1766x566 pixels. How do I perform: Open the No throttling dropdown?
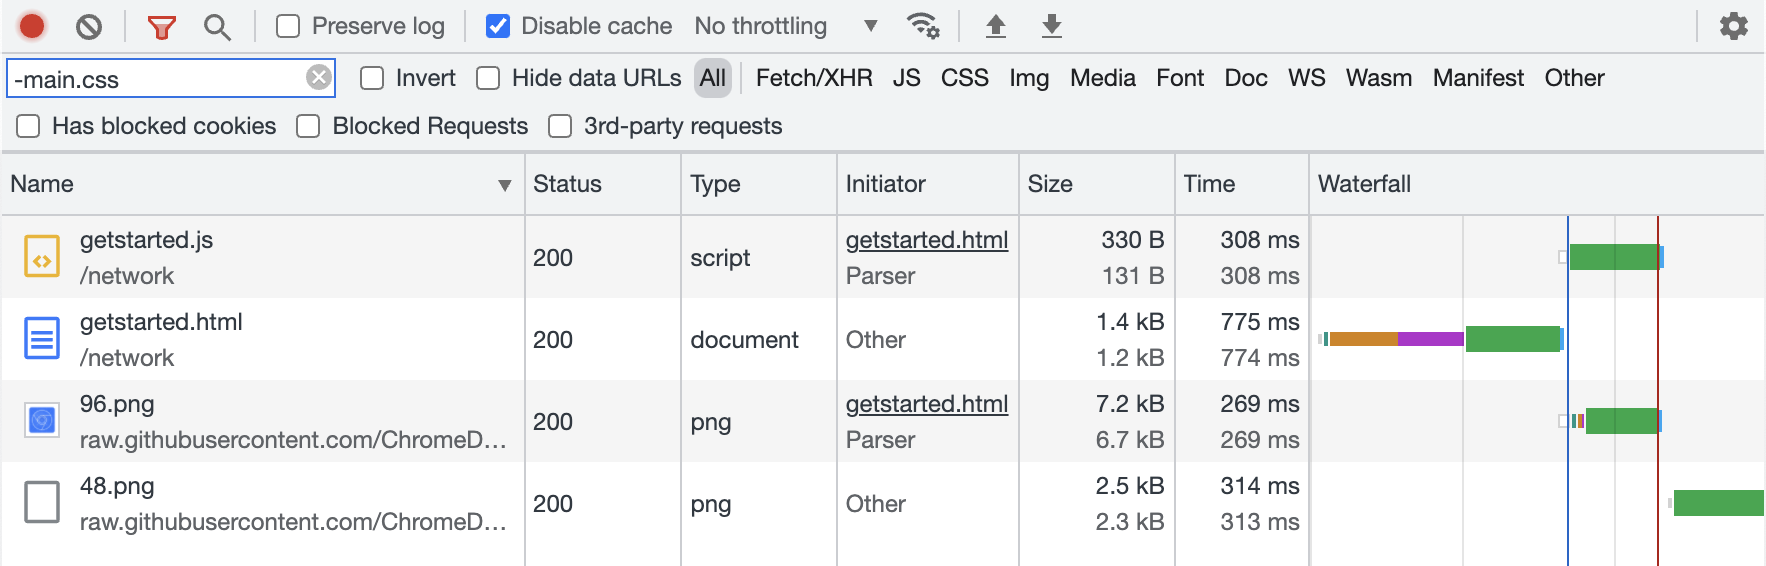[786, 26]
